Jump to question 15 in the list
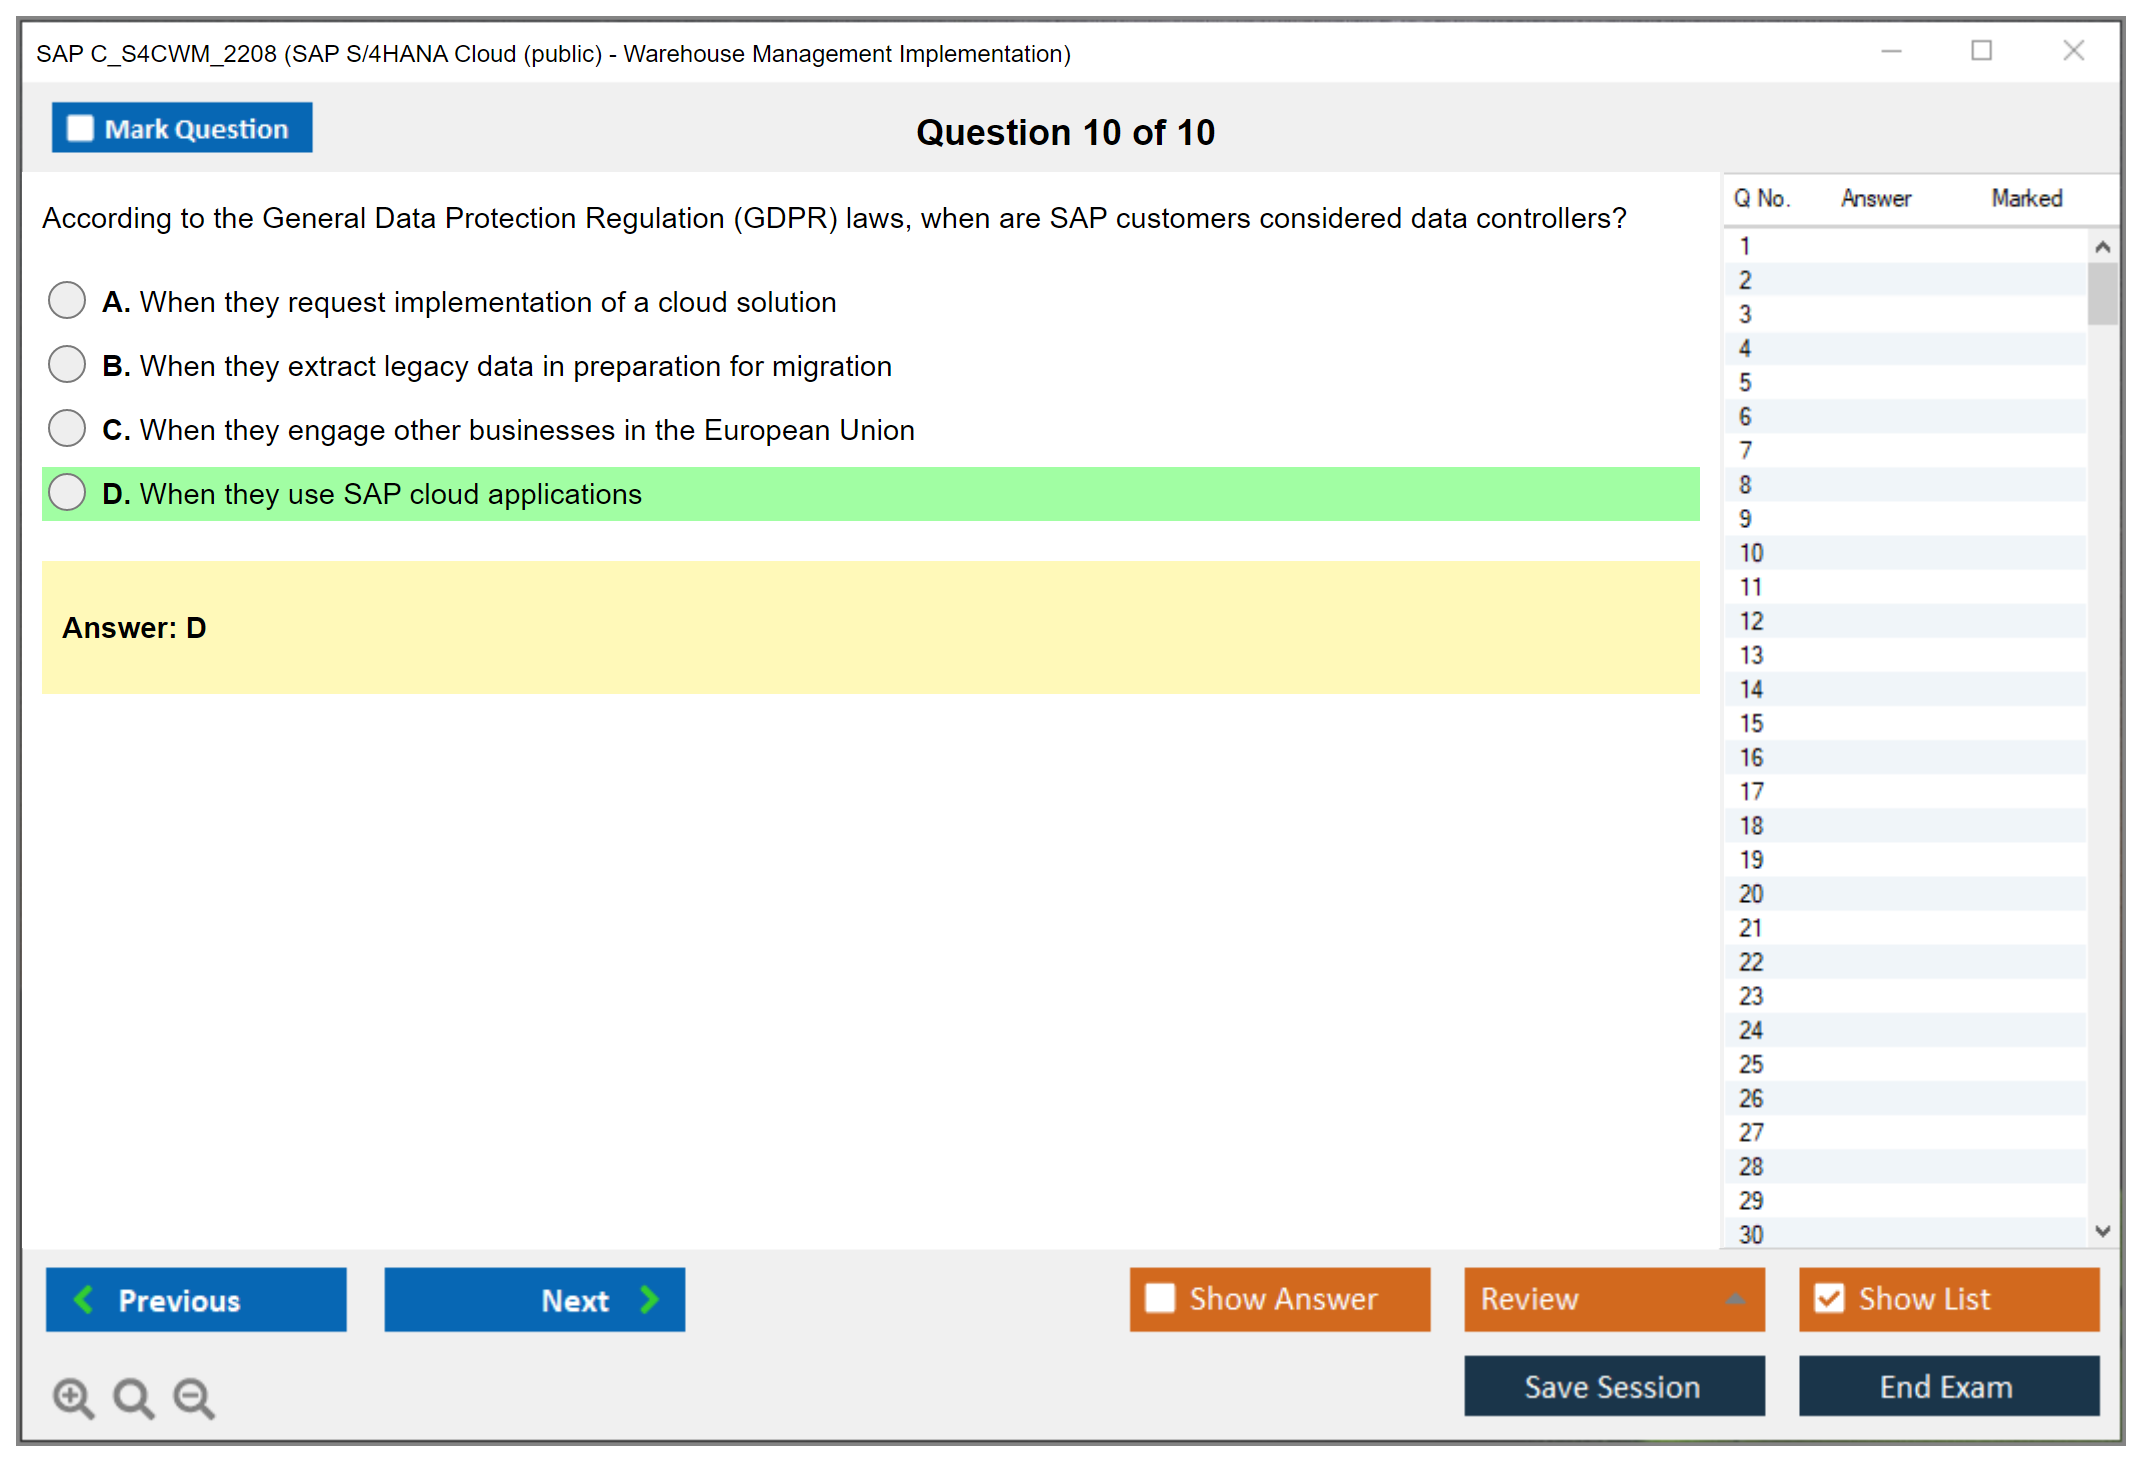This screenshot has height=1470, width=2150. click(1751, 723)
